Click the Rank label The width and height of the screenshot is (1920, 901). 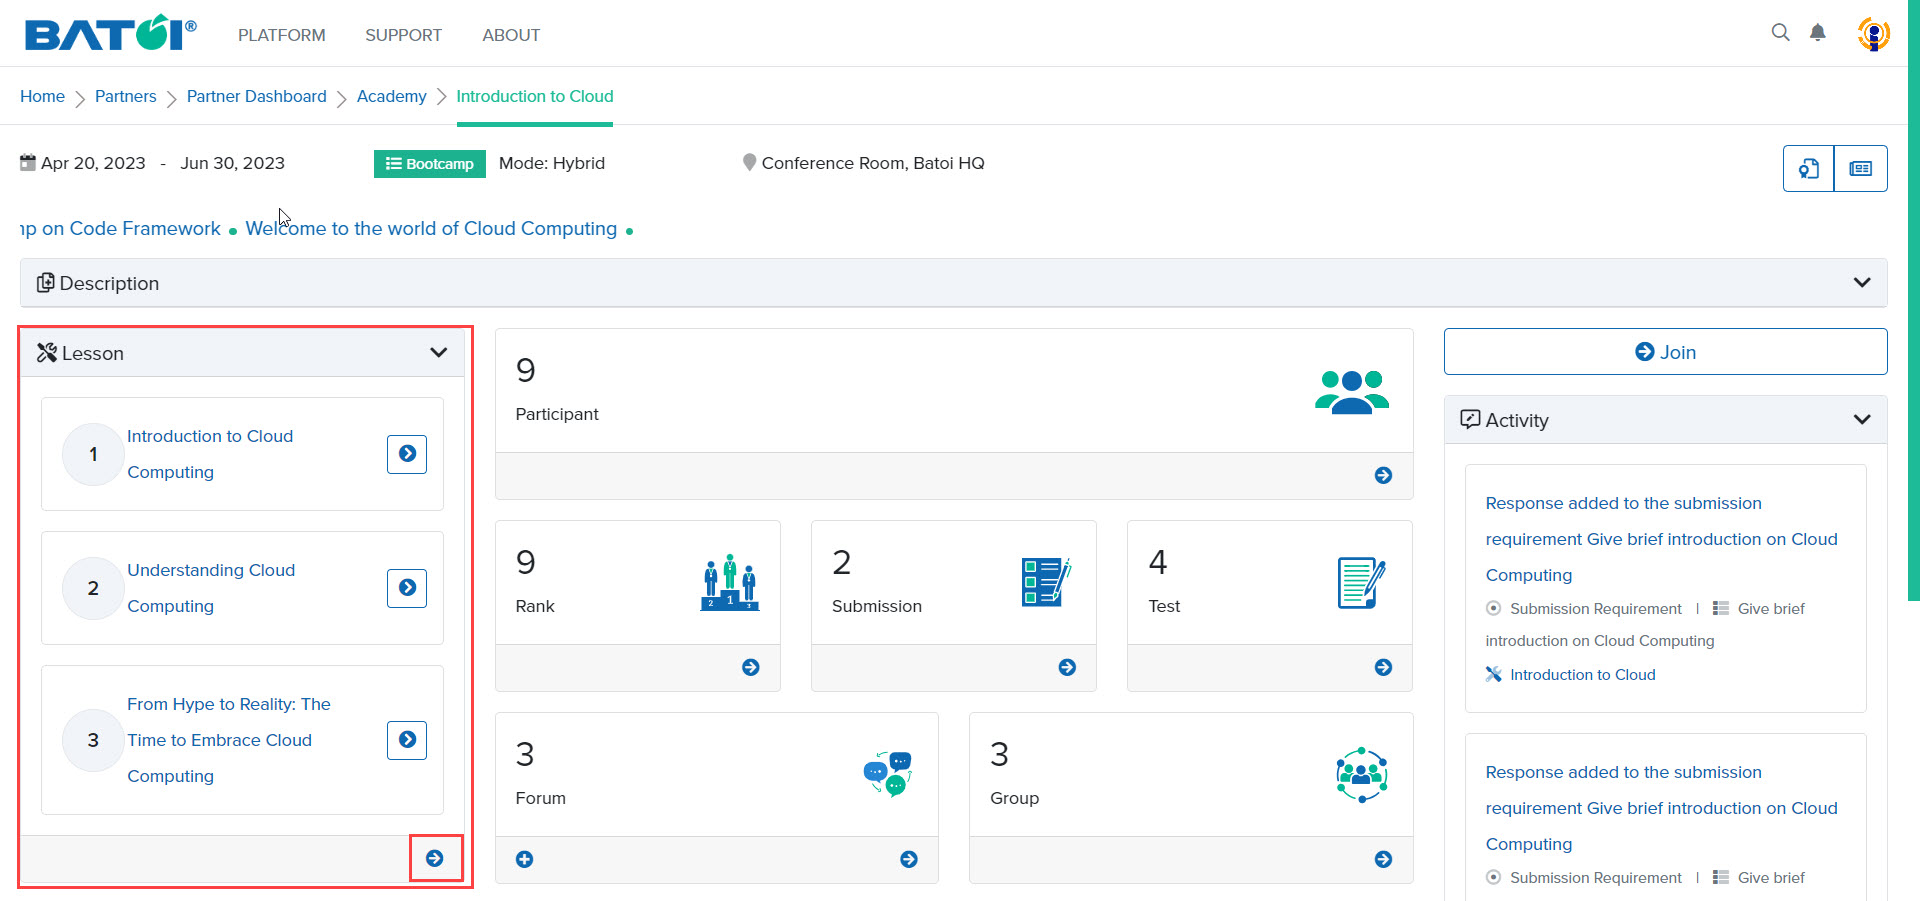pyautogui.click(x=535, y=606)
